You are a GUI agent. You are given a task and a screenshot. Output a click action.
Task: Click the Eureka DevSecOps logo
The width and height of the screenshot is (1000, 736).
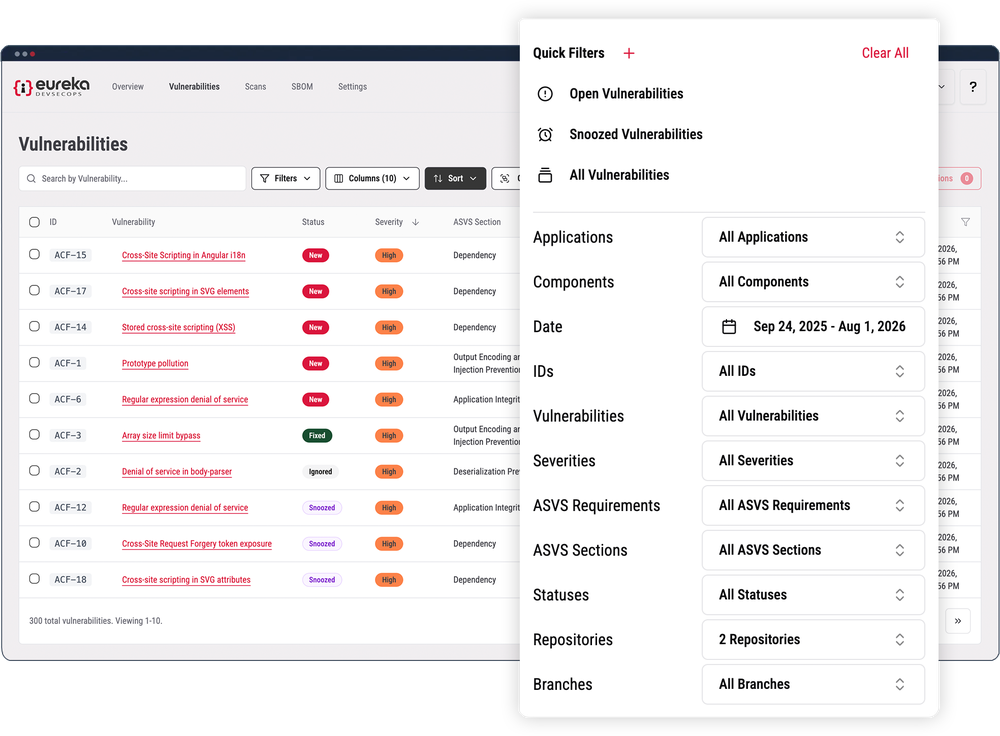point(52,87)
